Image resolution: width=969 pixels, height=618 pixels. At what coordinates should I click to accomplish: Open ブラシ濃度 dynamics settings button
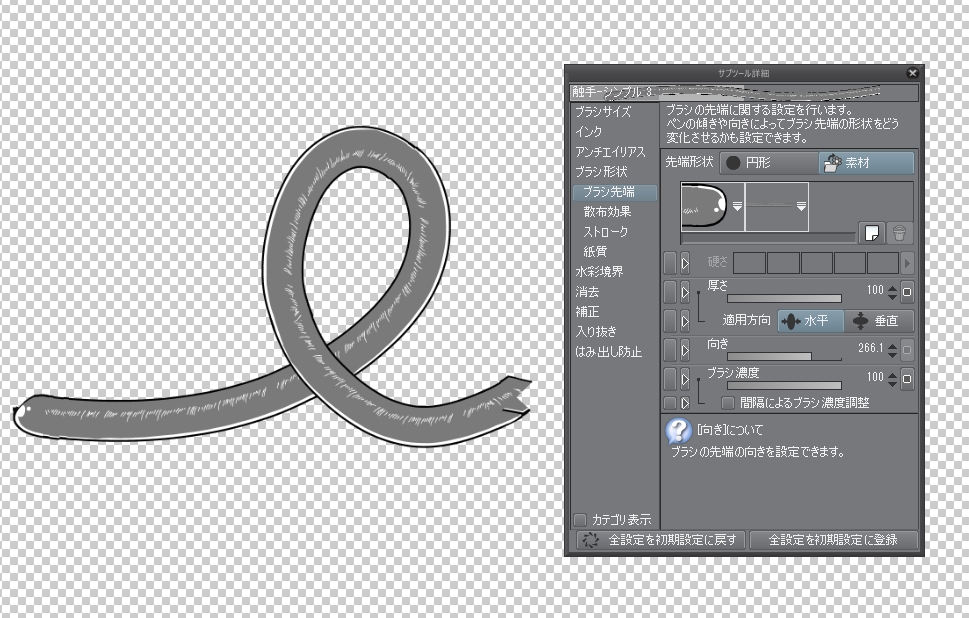[x=907, y=378]
